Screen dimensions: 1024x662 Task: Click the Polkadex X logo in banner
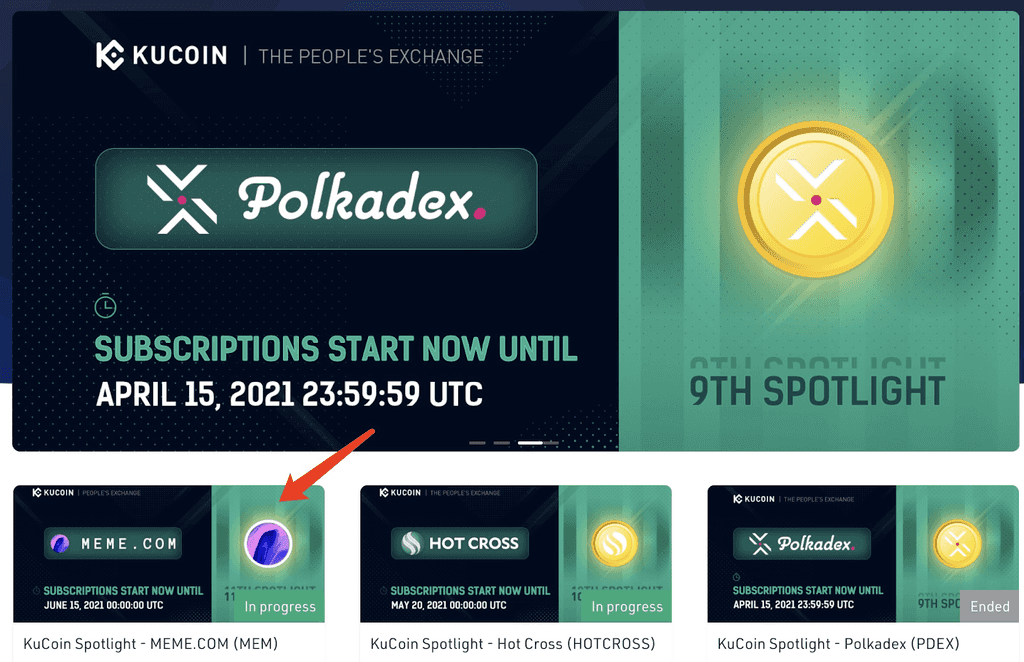coord(182,199)
